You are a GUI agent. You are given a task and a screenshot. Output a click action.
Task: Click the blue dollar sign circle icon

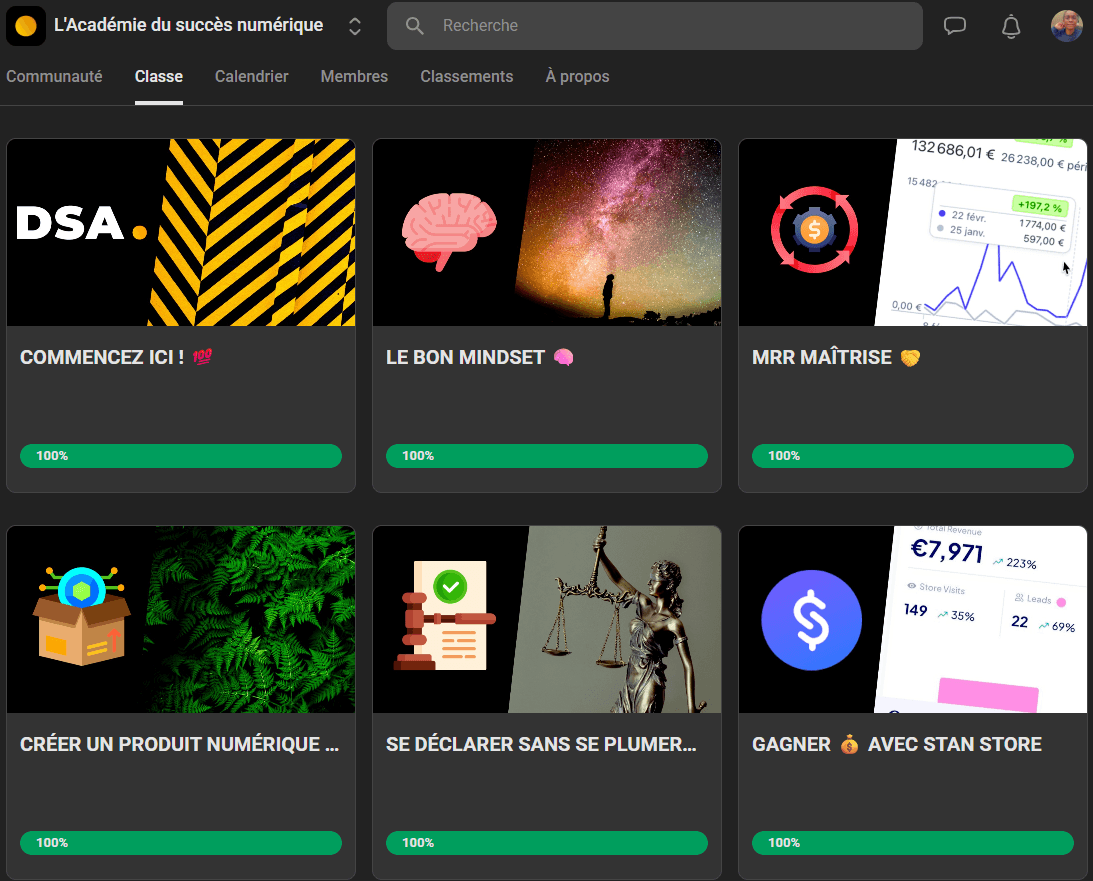pos(811,620)
